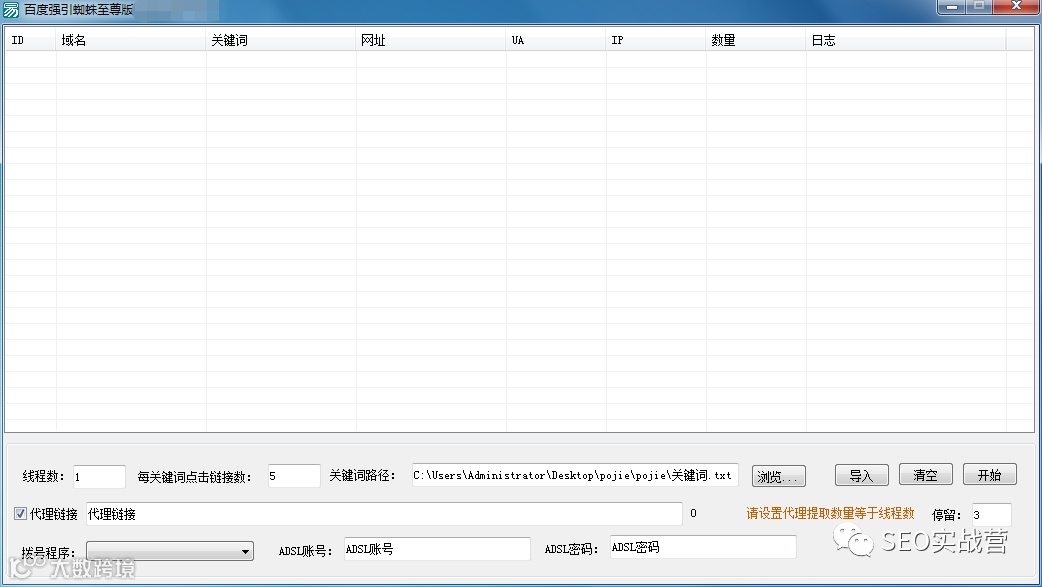Click the orange 请设置代理提取数量等于线程数 notice
The image size is (1042, 587).
coord(830,513)
